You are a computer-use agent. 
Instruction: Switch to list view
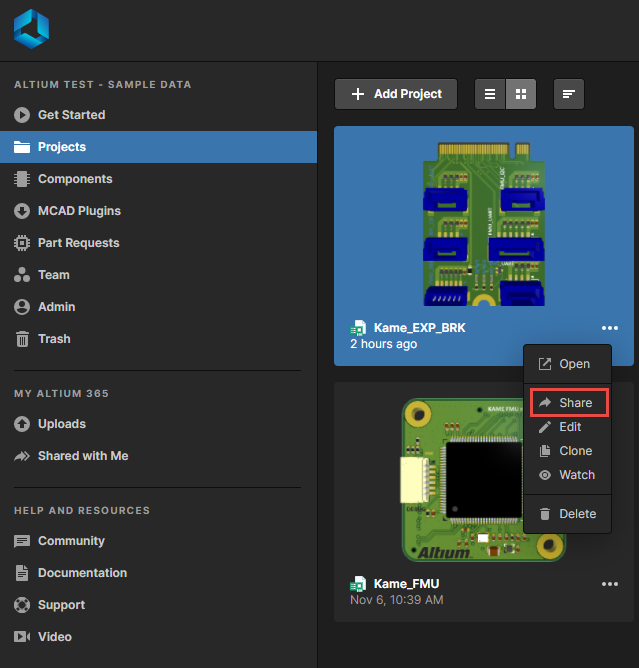[x=490, y=94]
